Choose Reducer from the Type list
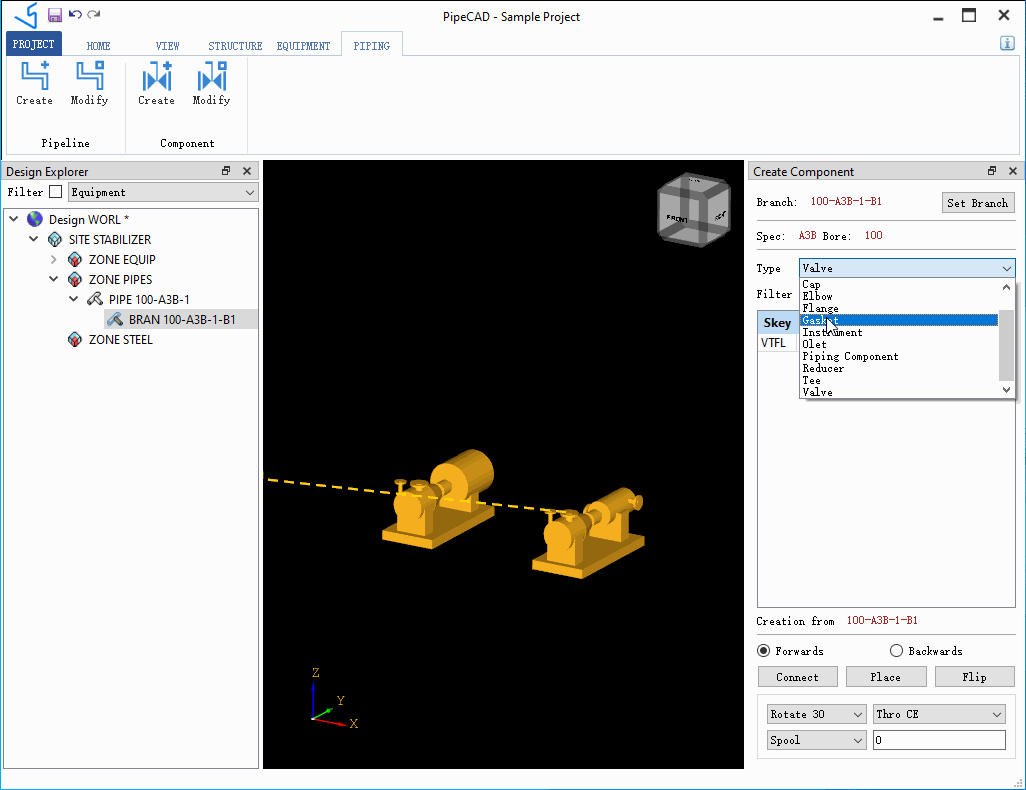The width and height of the screenshot is (1026, 790). (x=899, y=368)
